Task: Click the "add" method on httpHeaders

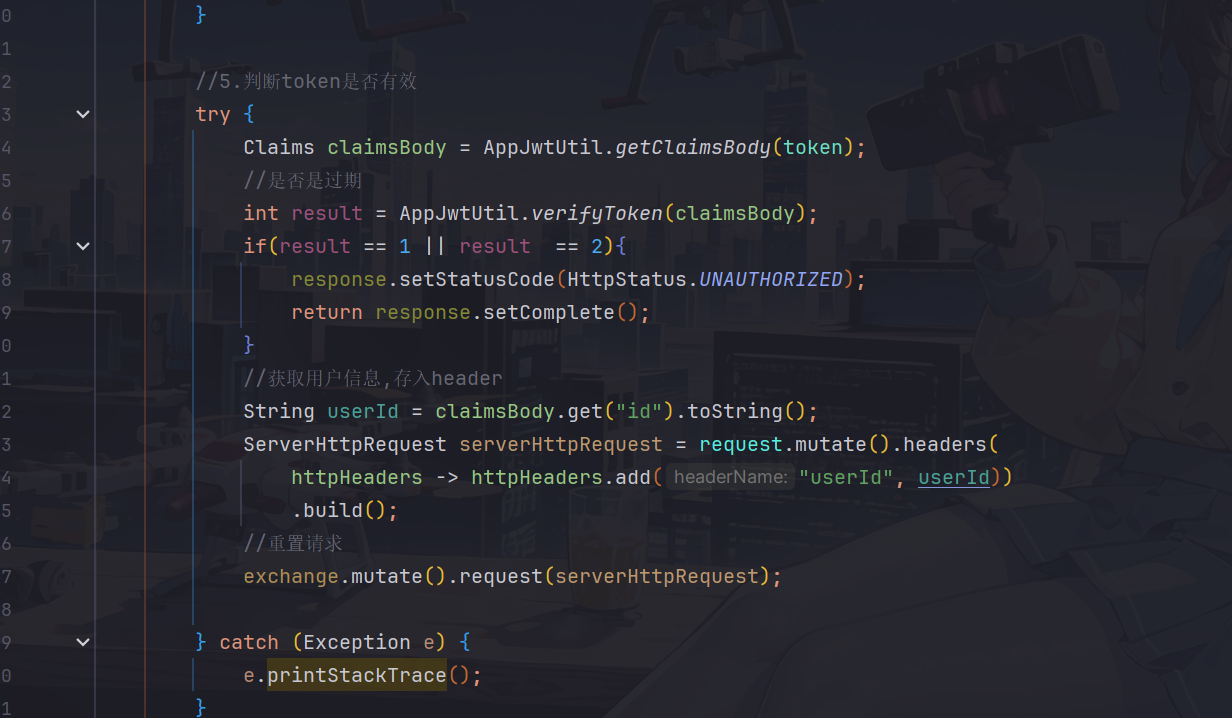Action: click(633, 477)
